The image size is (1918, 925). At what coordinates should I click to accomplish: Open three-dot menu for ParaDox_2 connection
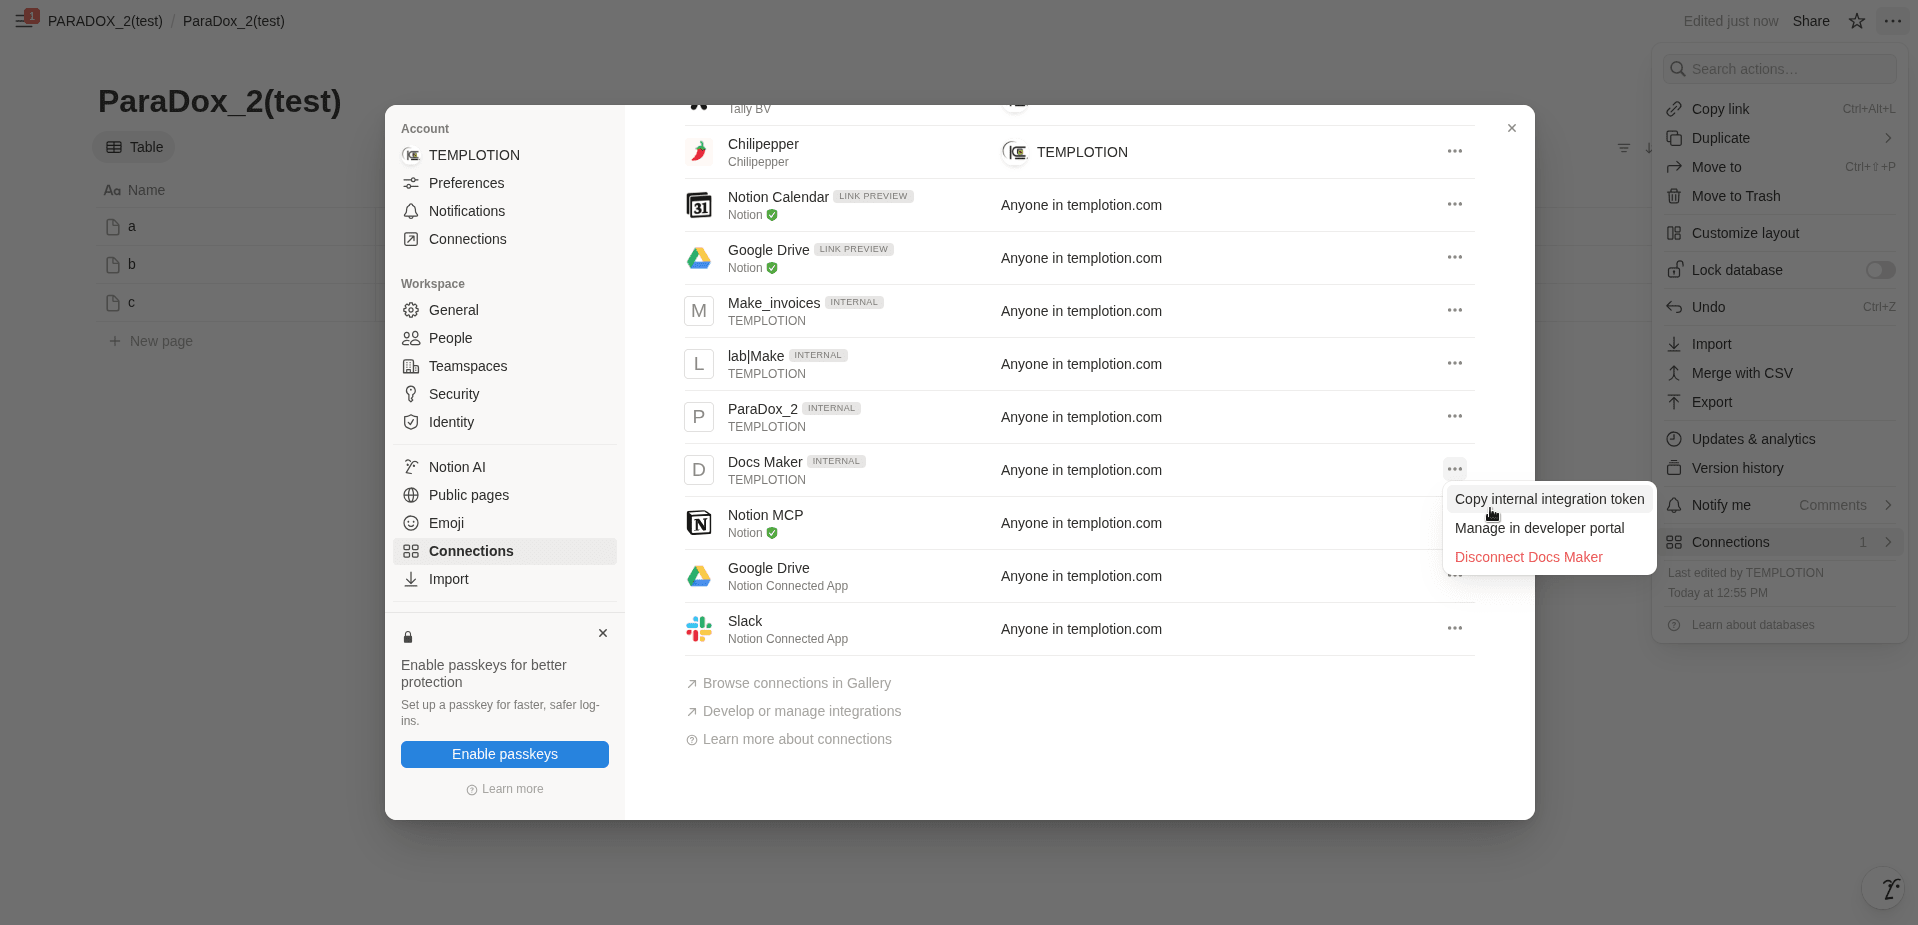point(1455,416)
